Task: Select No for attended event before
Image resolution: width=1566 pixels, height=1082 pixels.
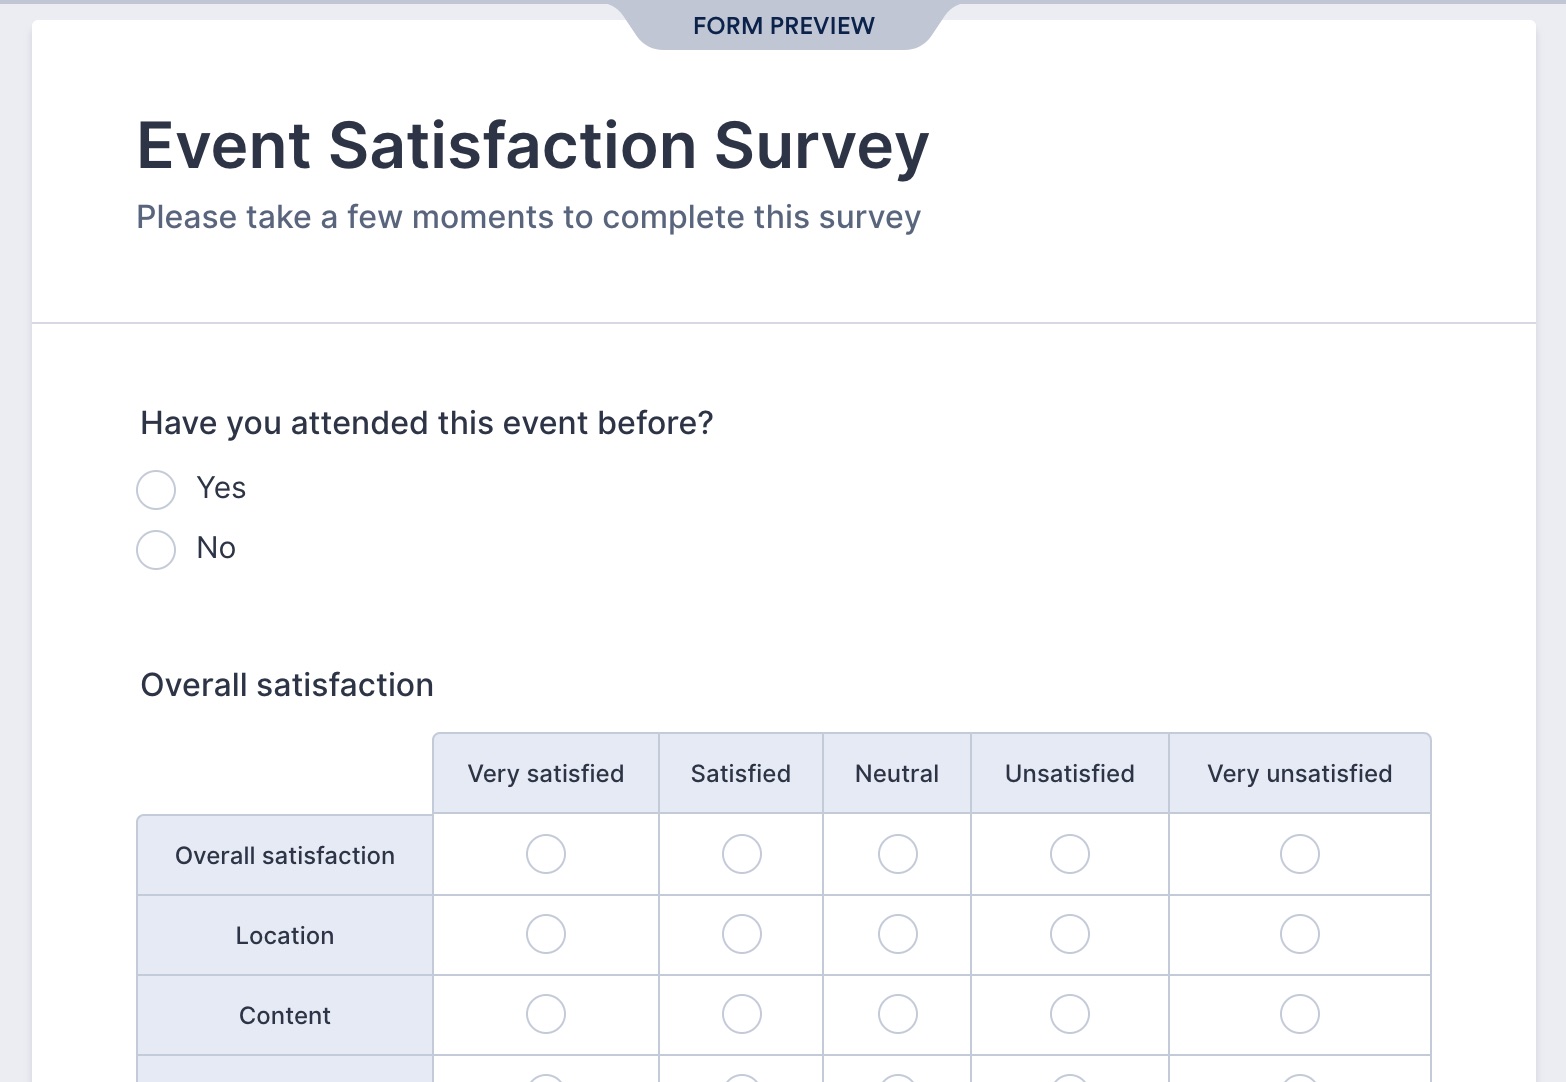Action: [x=156, y=550]
